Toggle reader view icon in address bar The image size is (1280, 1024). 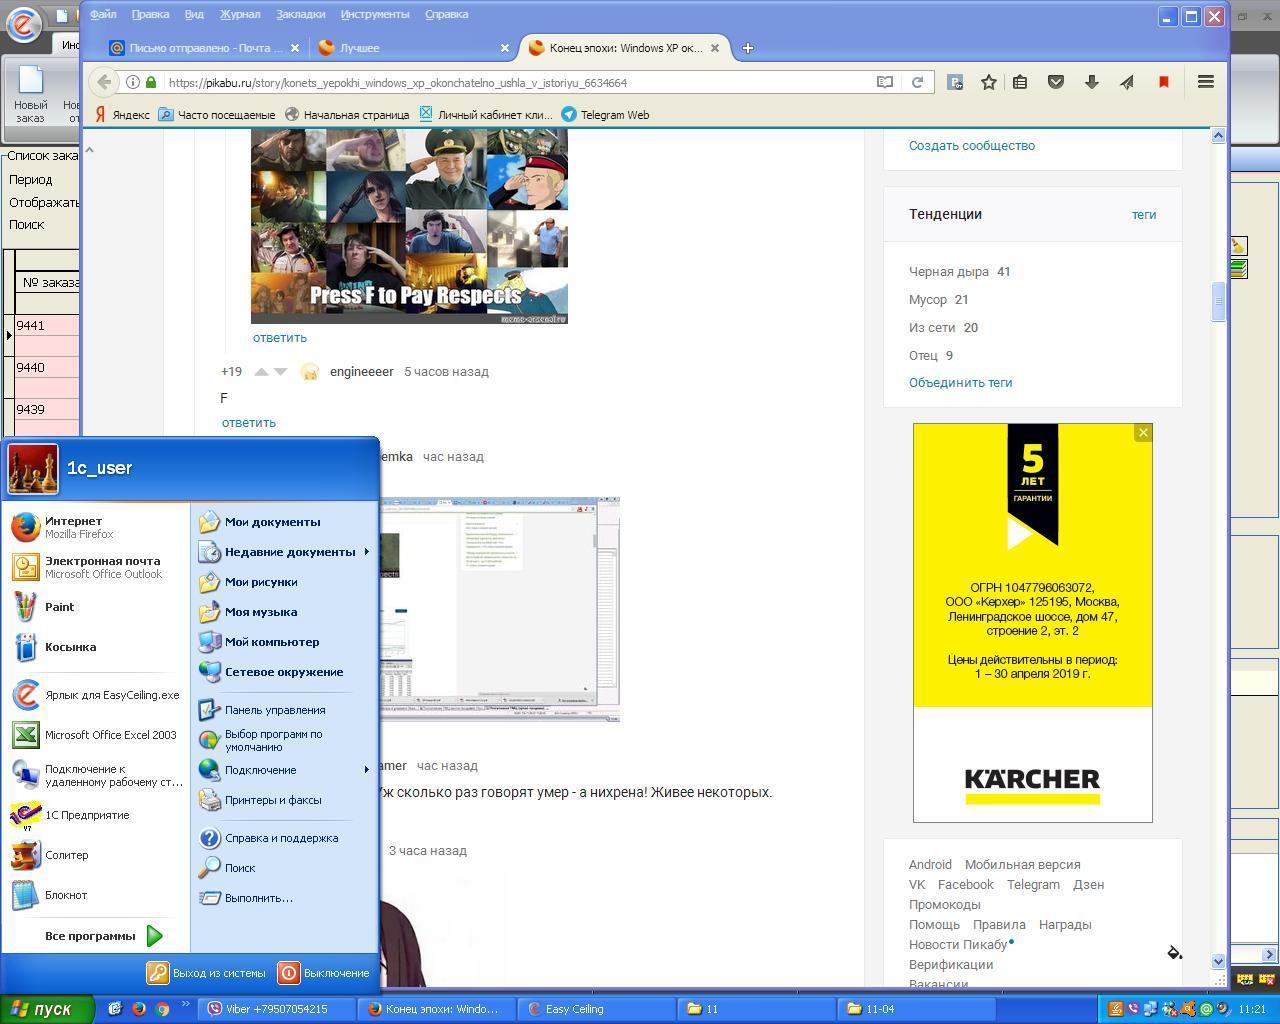coord(884,82)
